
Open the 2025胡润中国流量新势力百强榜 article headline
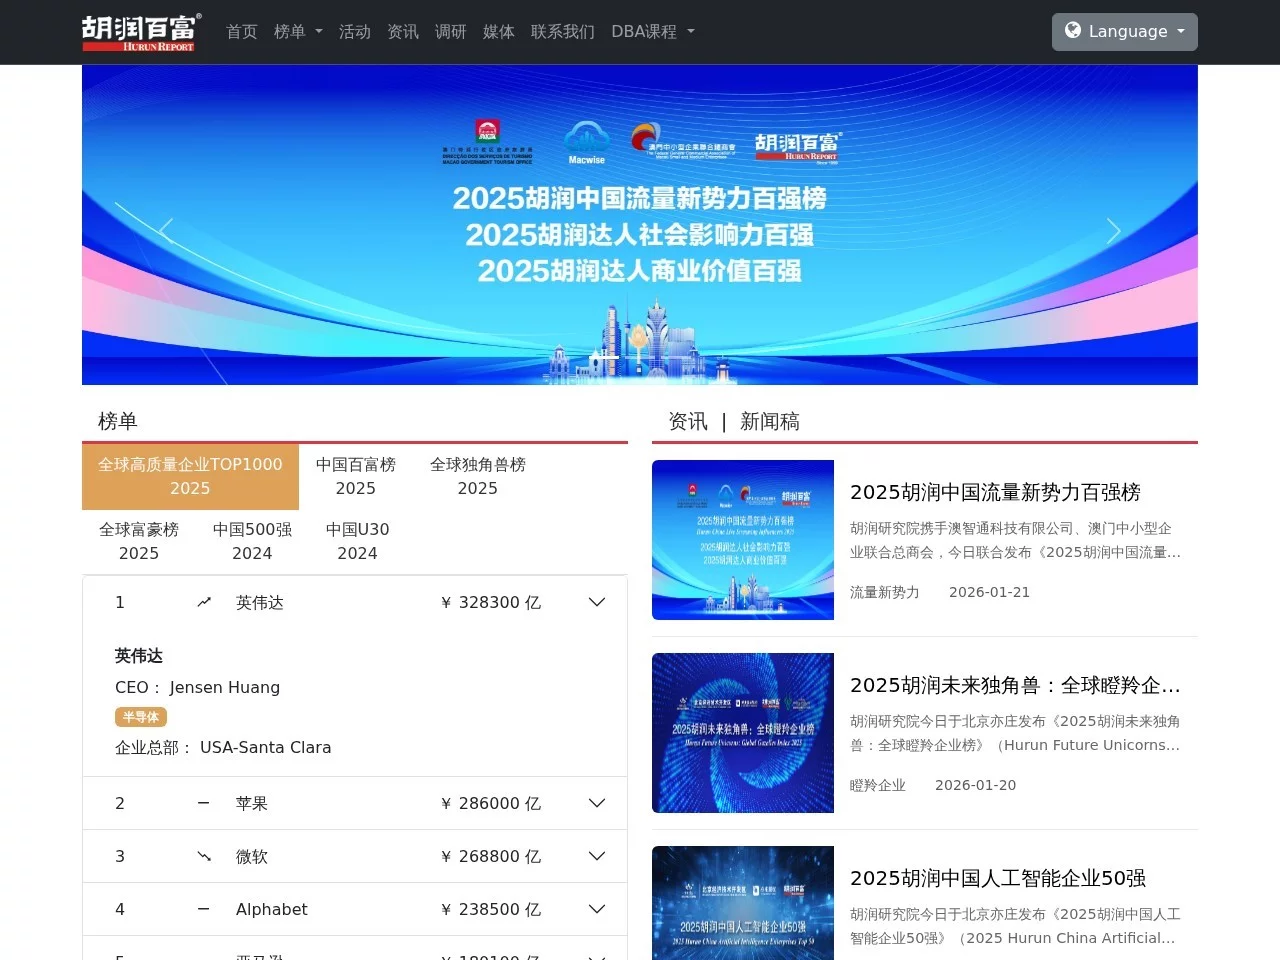tap(995, 492)
